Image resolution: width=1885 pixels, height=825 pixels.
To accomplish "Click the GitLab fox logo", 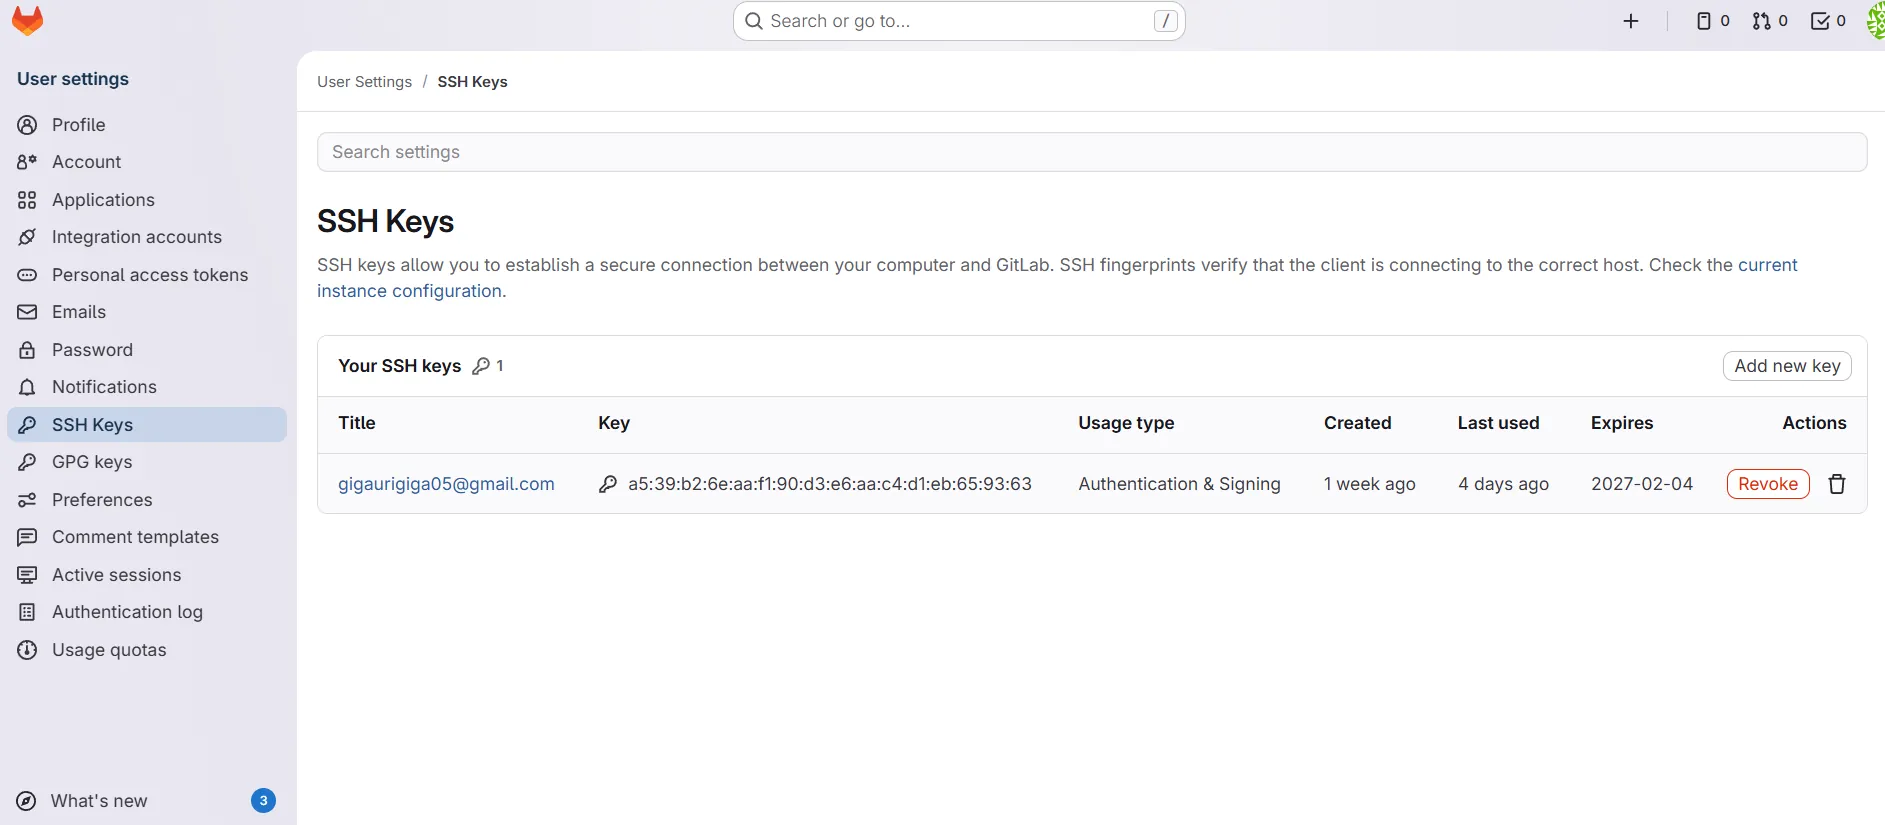I will (27, 21).
